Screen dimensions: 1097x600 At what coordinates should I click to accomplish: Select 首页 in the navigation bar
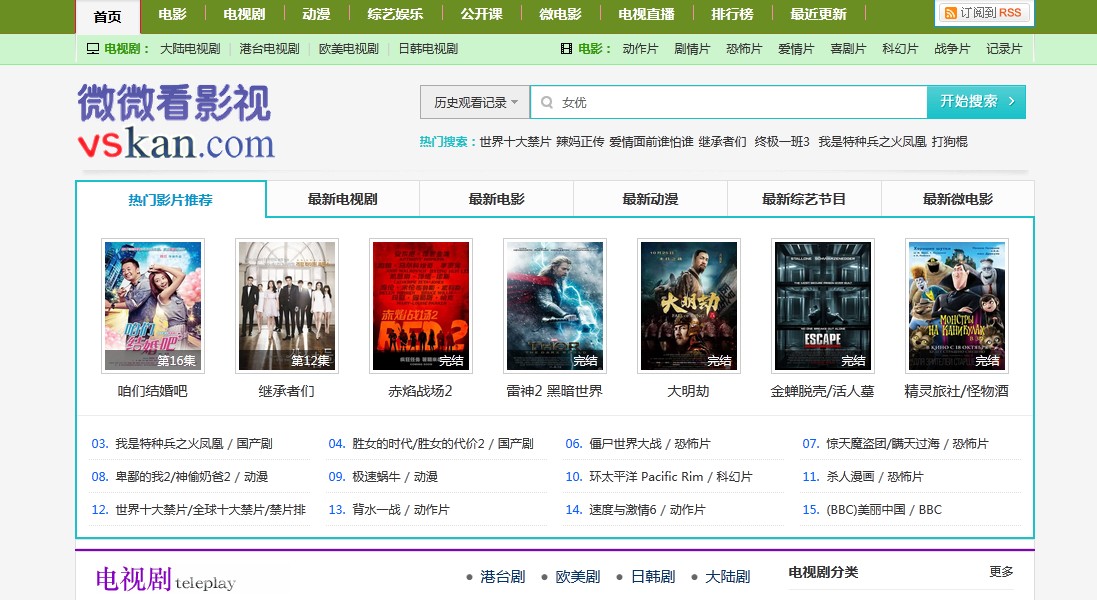pos(106,14)
